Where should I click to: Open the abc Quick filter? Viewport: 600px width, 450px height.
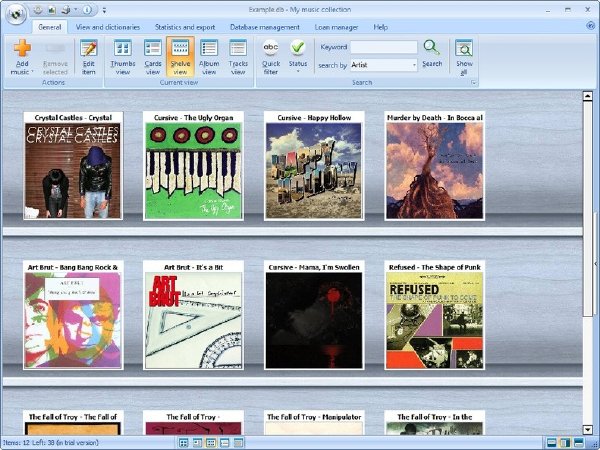tap(271, 57)
